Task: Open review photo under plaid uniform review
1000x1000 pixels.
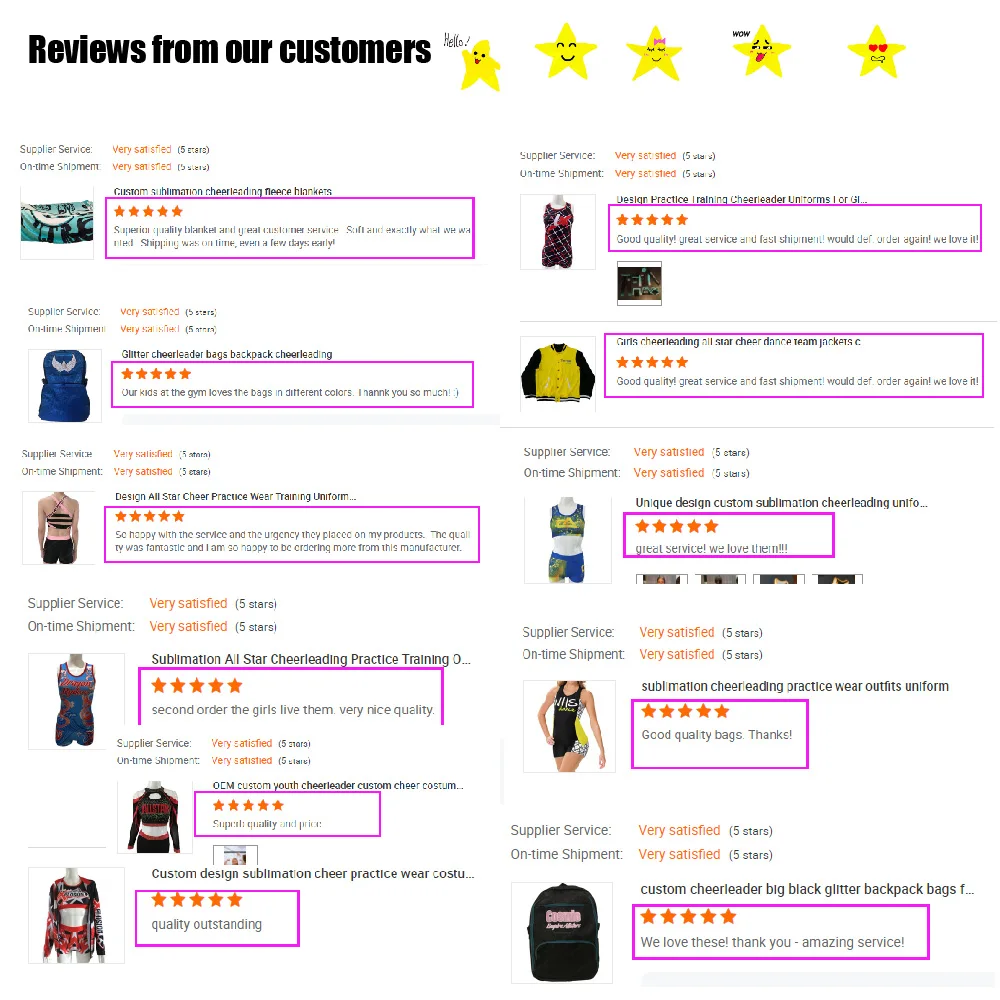Action: click(x=639, y=283)
